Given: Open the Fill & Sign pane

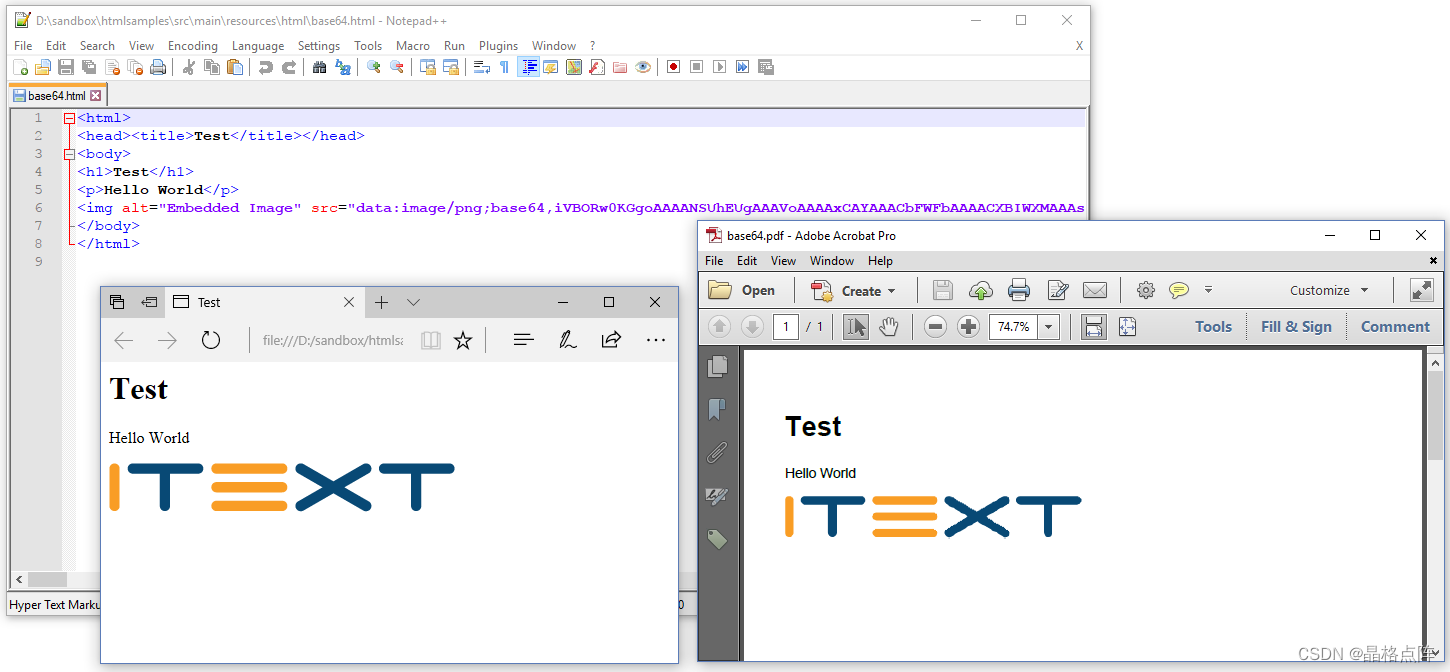Looking at the screenshot, I should coord(1296,327).
